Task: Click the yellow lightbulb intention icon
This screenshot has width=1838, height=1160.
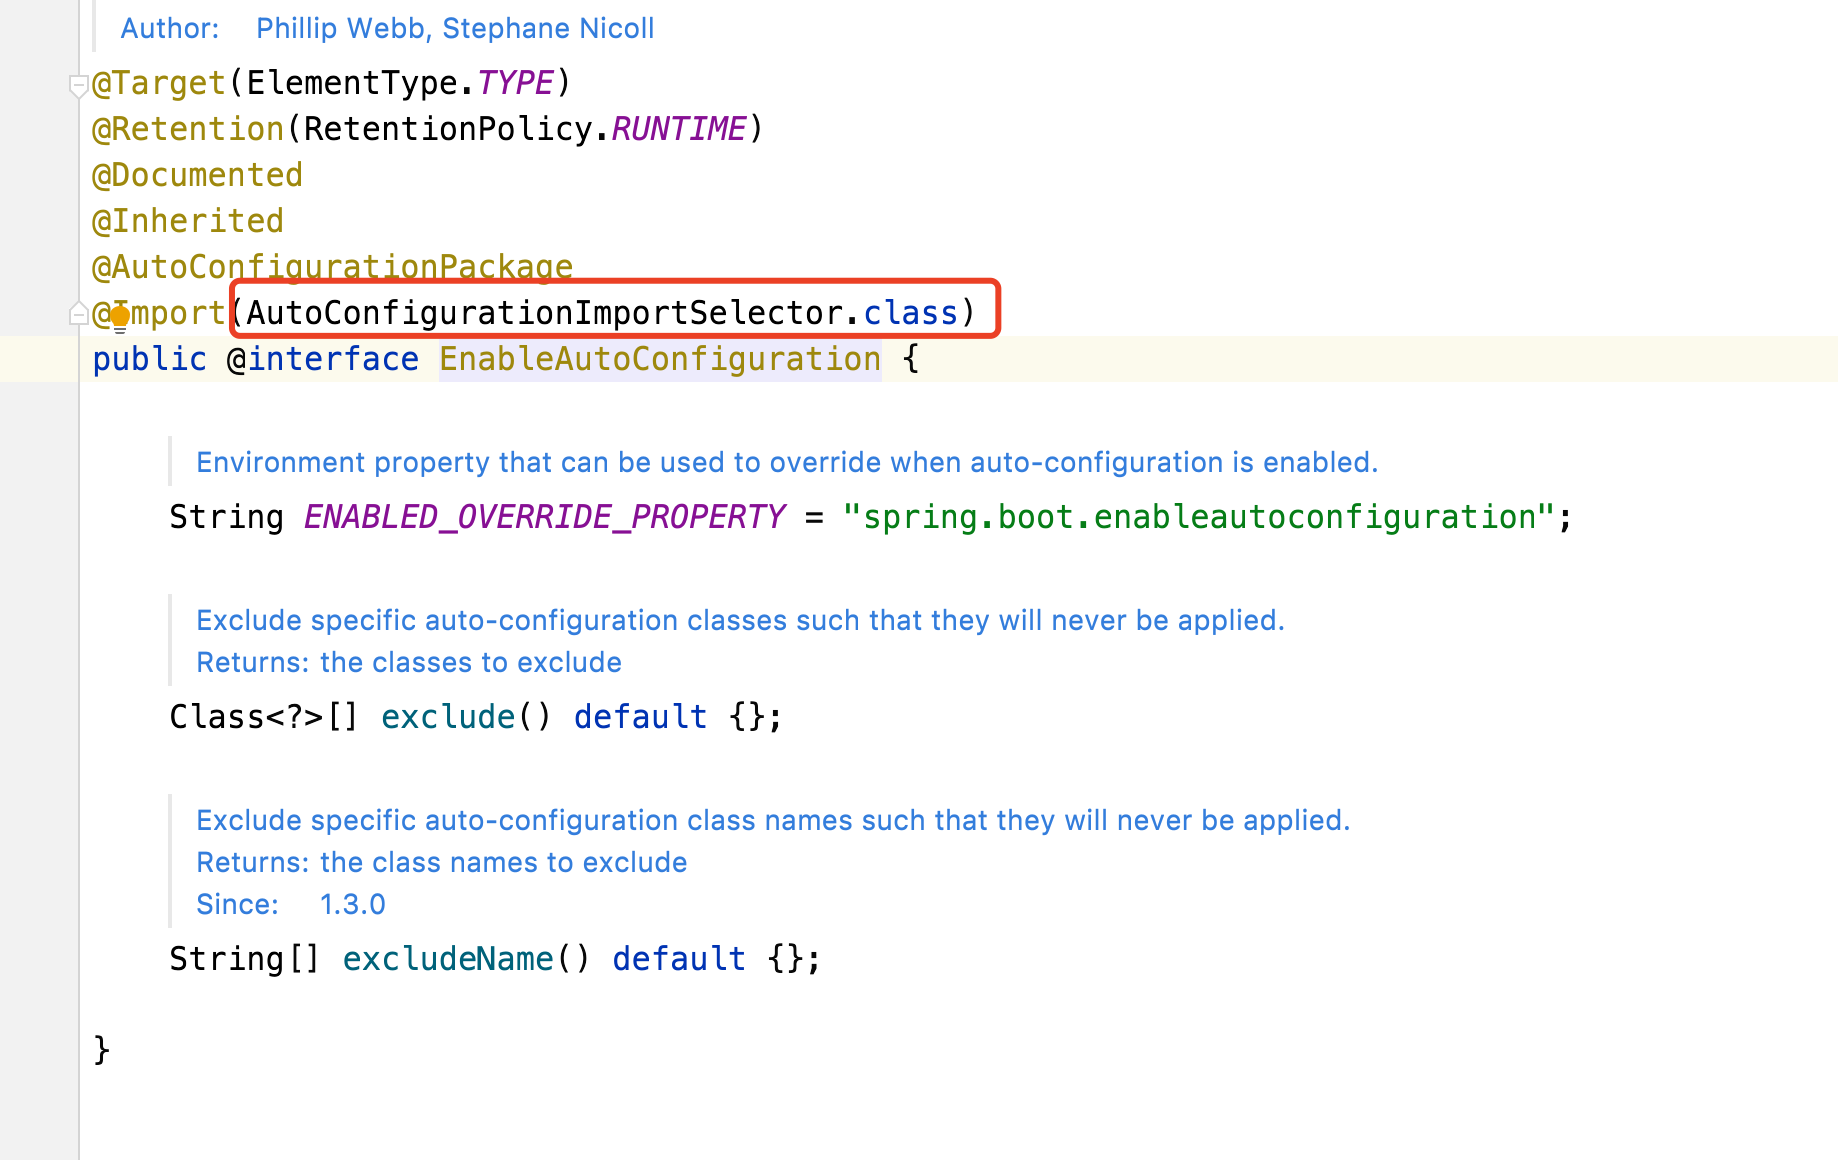Action: (x=120, y=319)
